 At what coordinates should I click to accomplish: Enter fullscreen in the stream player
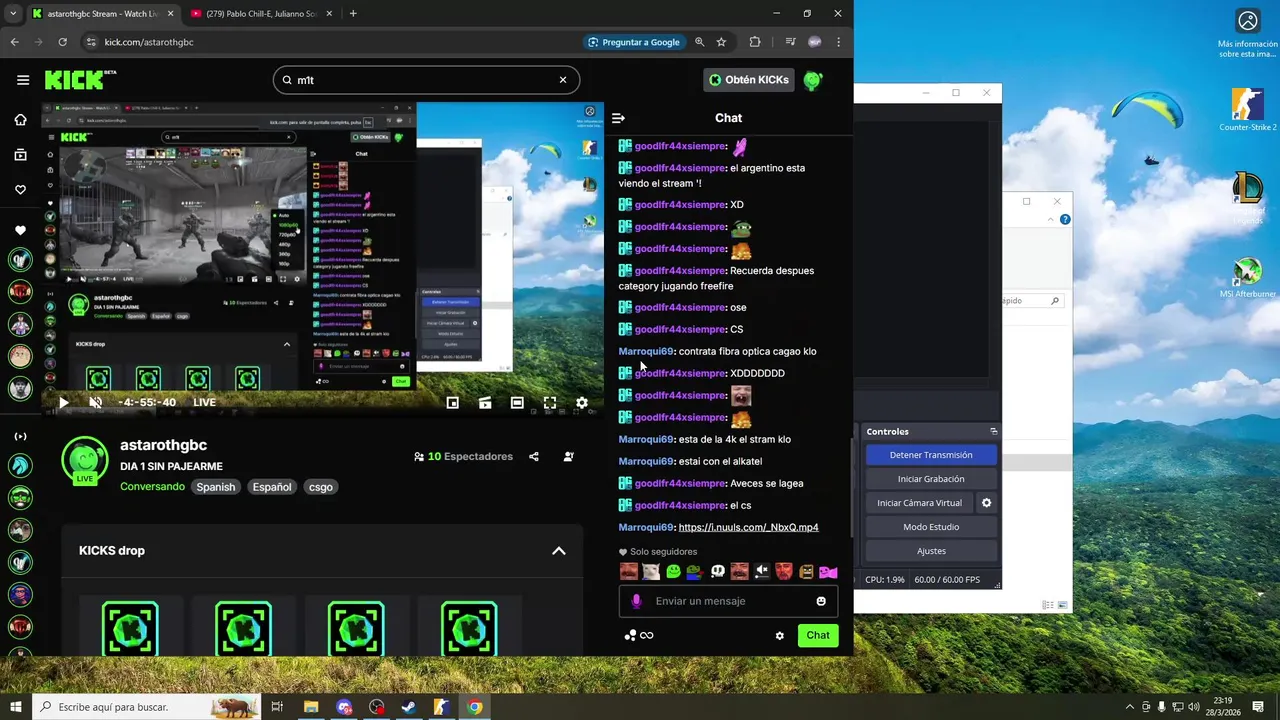pyautogui.click(x=550, y=403)
